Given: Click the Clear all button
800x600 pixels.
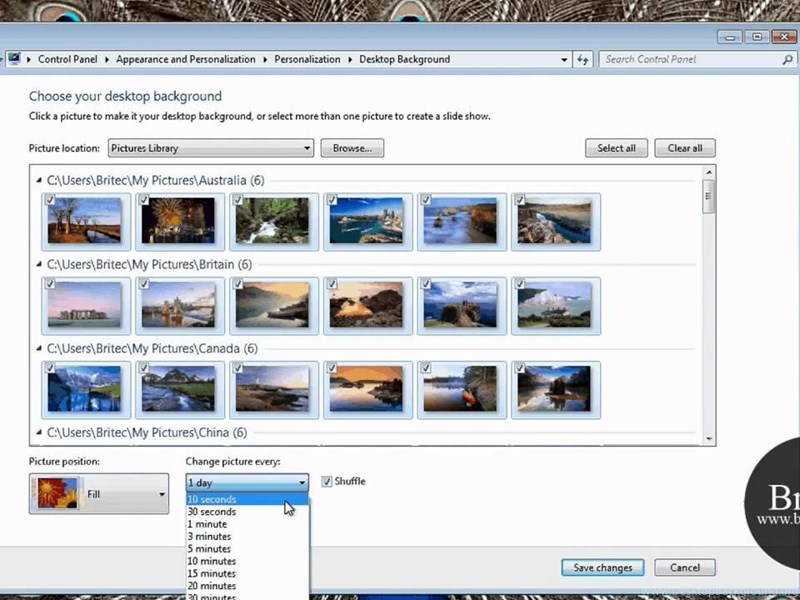Looking at the screenshot, I should point(685,148).
